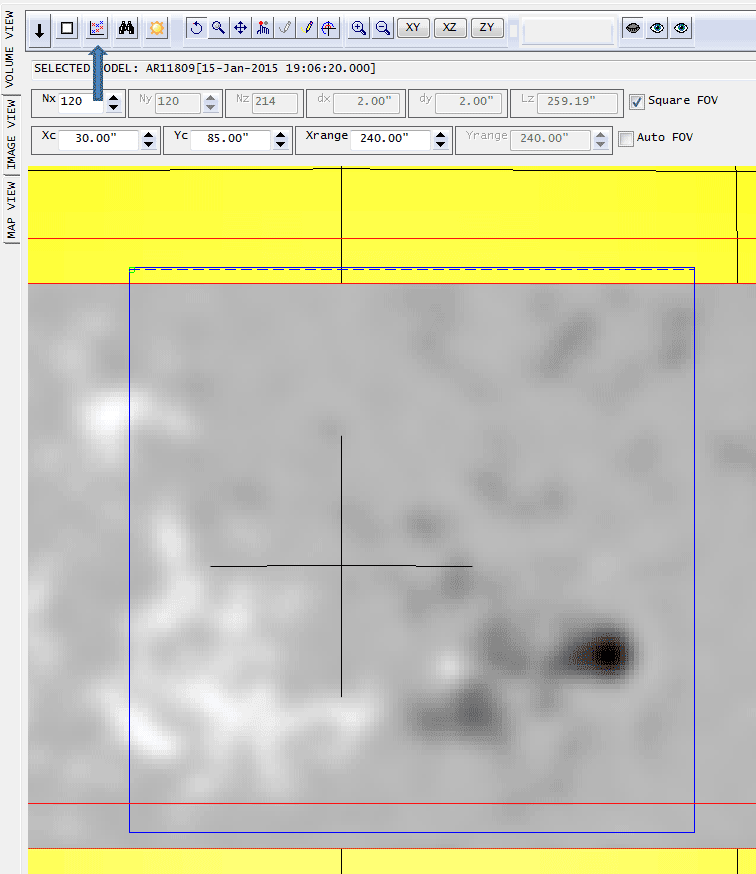The height and width of the screenshot is (874, 756).
Task: Click the Xc input field showing 30.00"
Action: (x=98, y=139)
